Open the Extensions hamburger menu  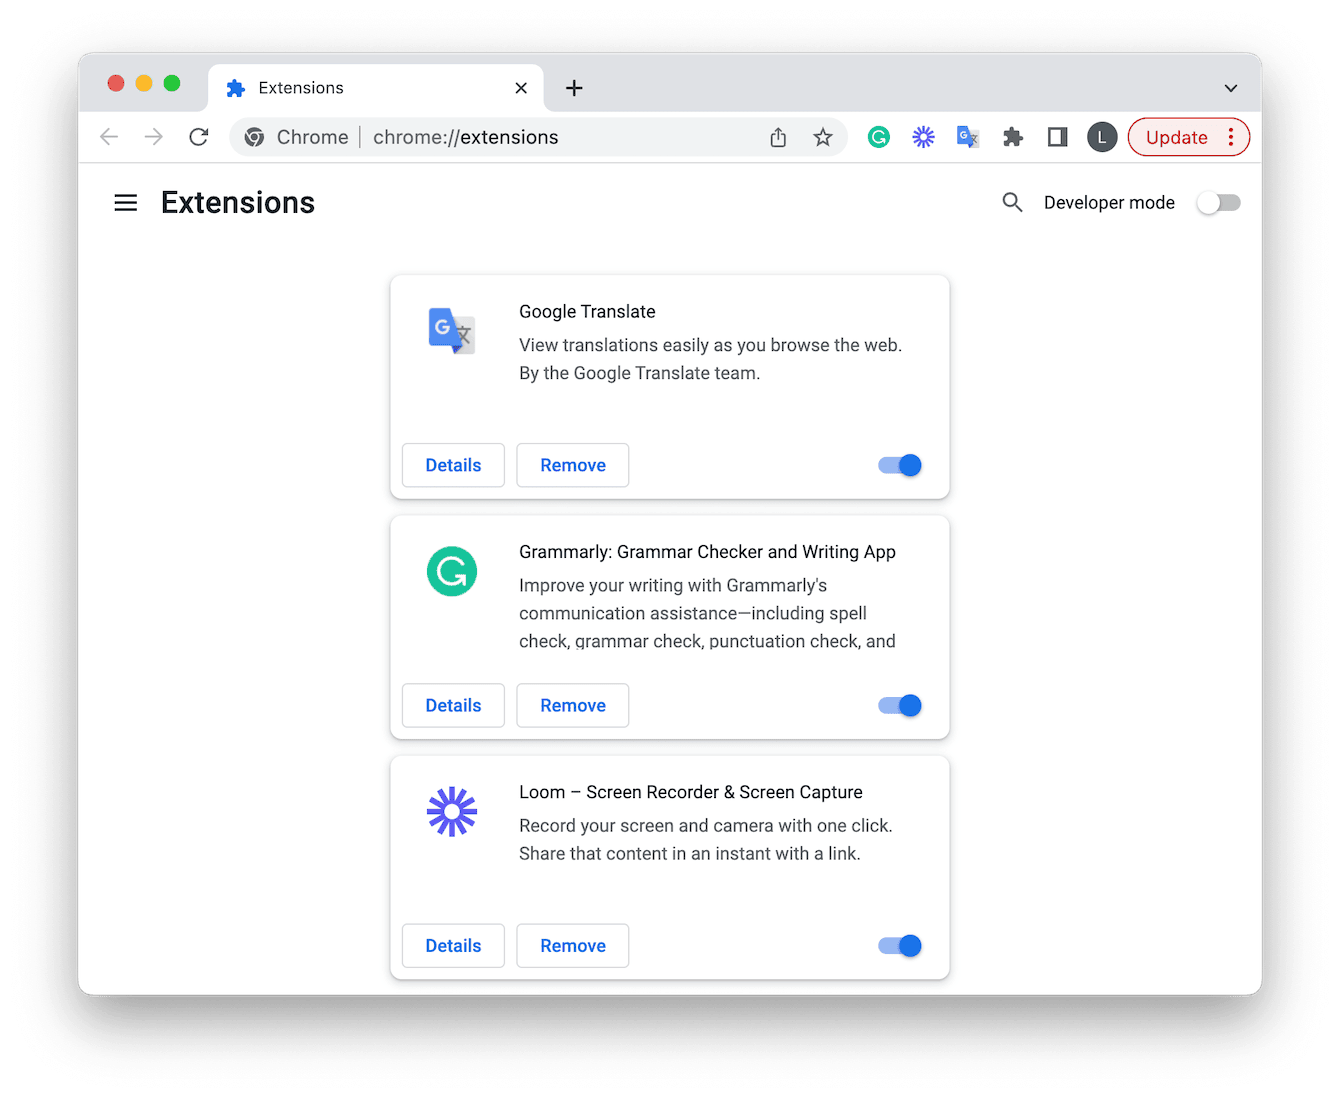[125, 202]
